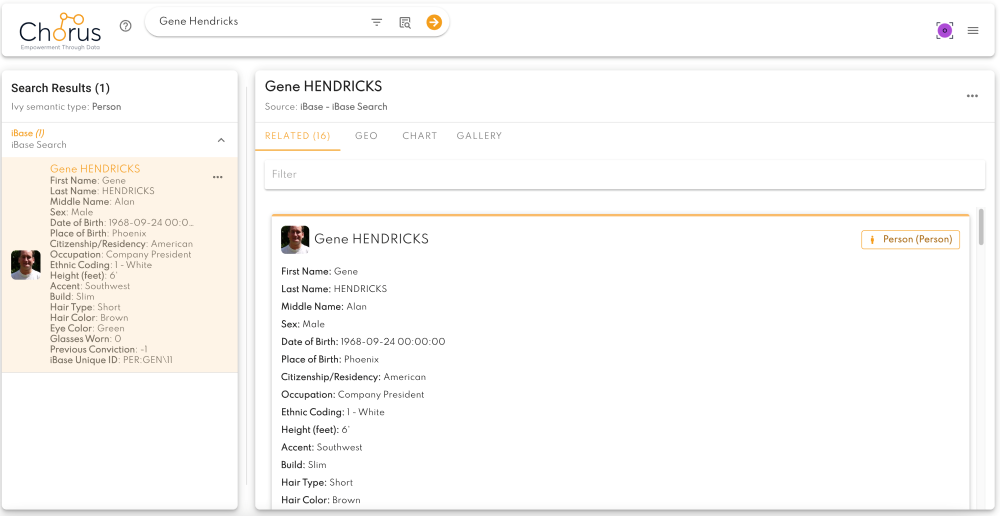
Task: Click the Person (Person) type badge
Action: 910,239
